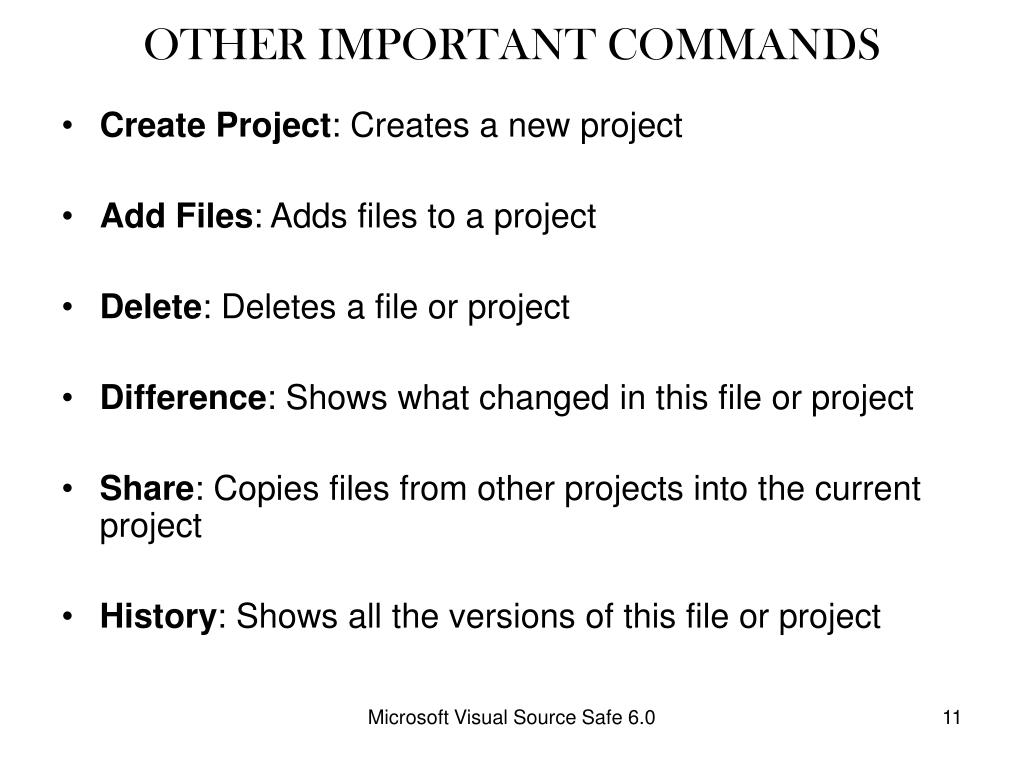1024x768 pixels.
Task: Select the bold Difference term
Action: coord(183,397)
